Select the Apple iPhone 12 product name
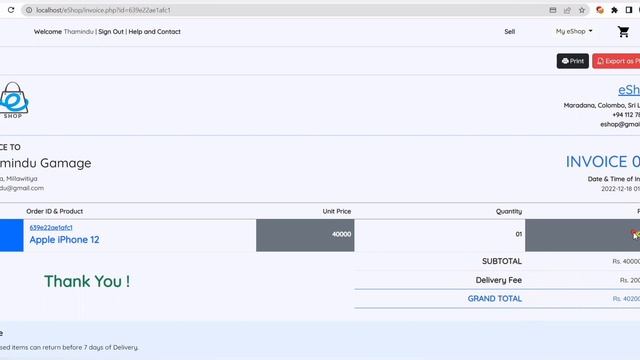This screenshot has height=360, width=640. (x=64, y=240)
